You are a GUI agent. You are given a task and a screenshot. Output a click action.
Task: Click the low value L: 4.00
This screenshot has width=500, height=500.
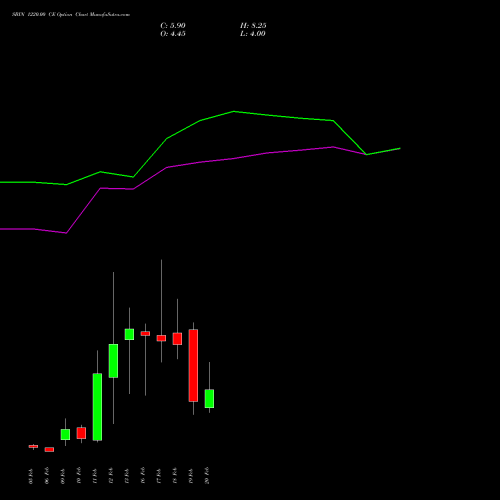pos(253,34)
